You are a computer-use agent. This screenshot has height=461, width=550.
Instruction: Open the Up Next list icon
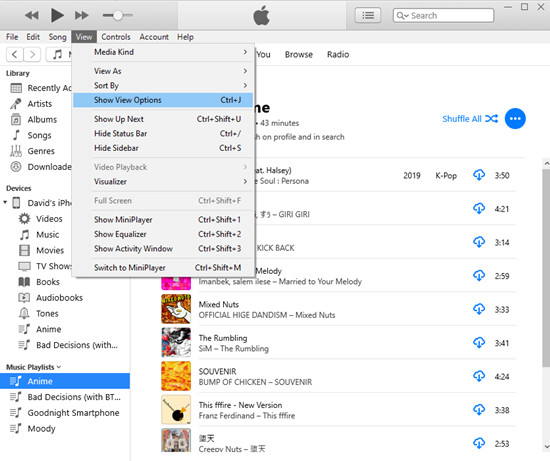(368, 15)
